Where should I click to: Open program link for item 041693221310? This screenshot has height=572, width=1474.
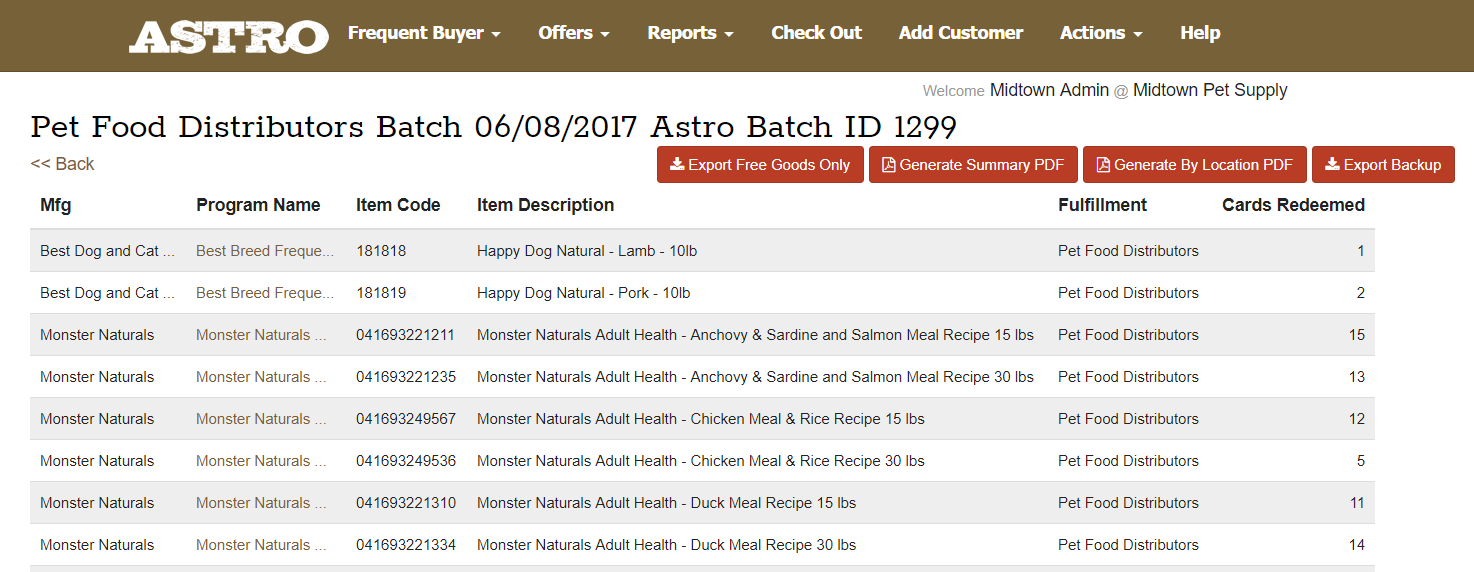(x=261, y=503)
